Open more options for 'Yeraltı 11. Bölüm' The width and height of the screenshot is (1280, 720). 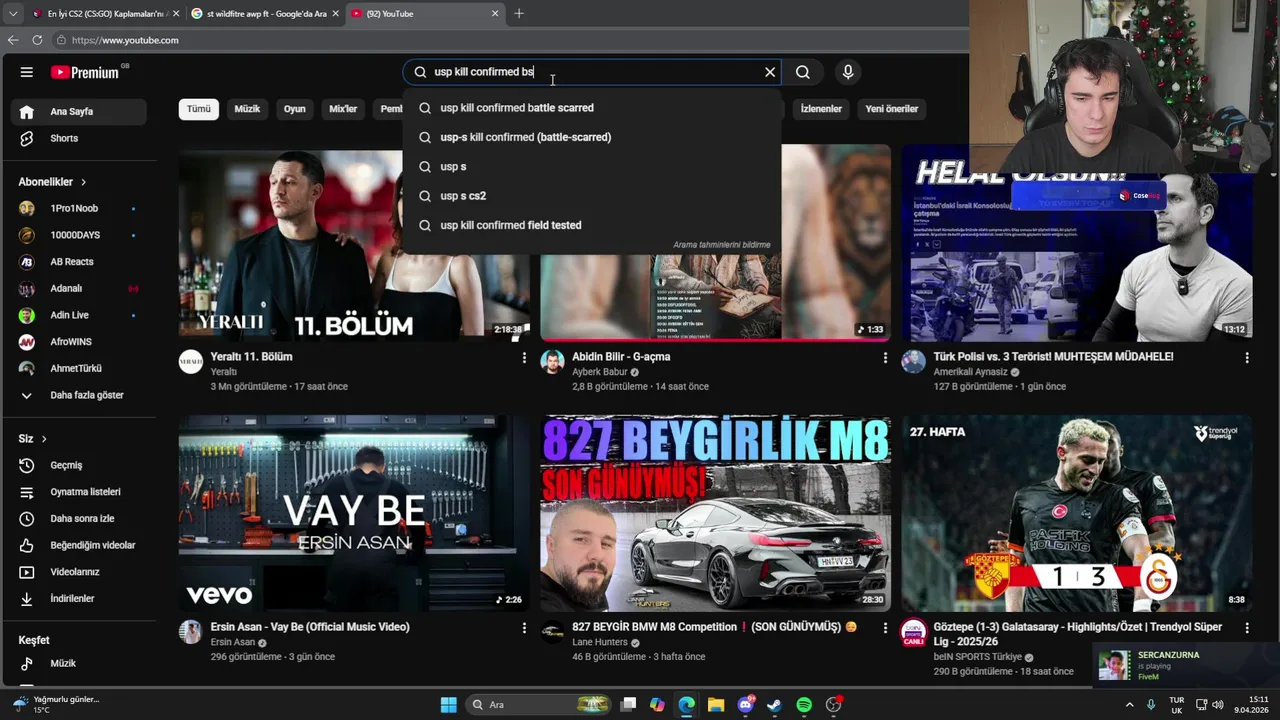[524, 358]
